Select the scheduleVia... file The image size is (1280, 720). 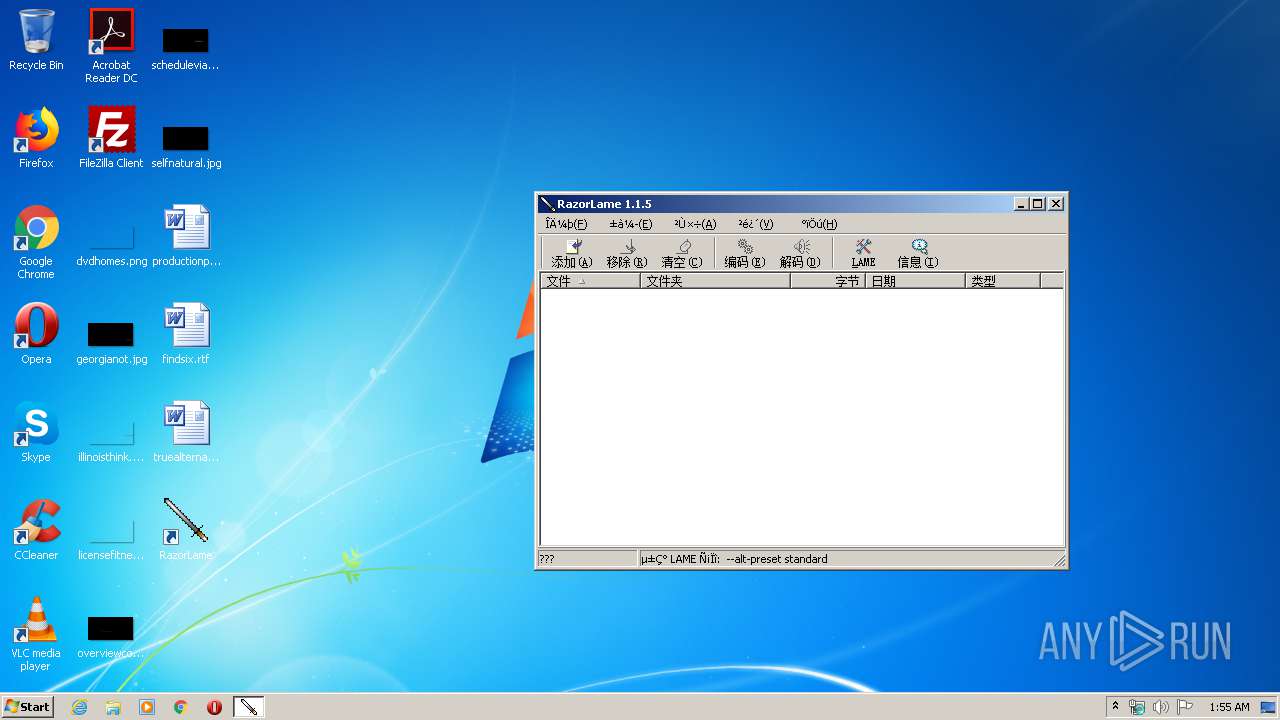coord(186,47)
